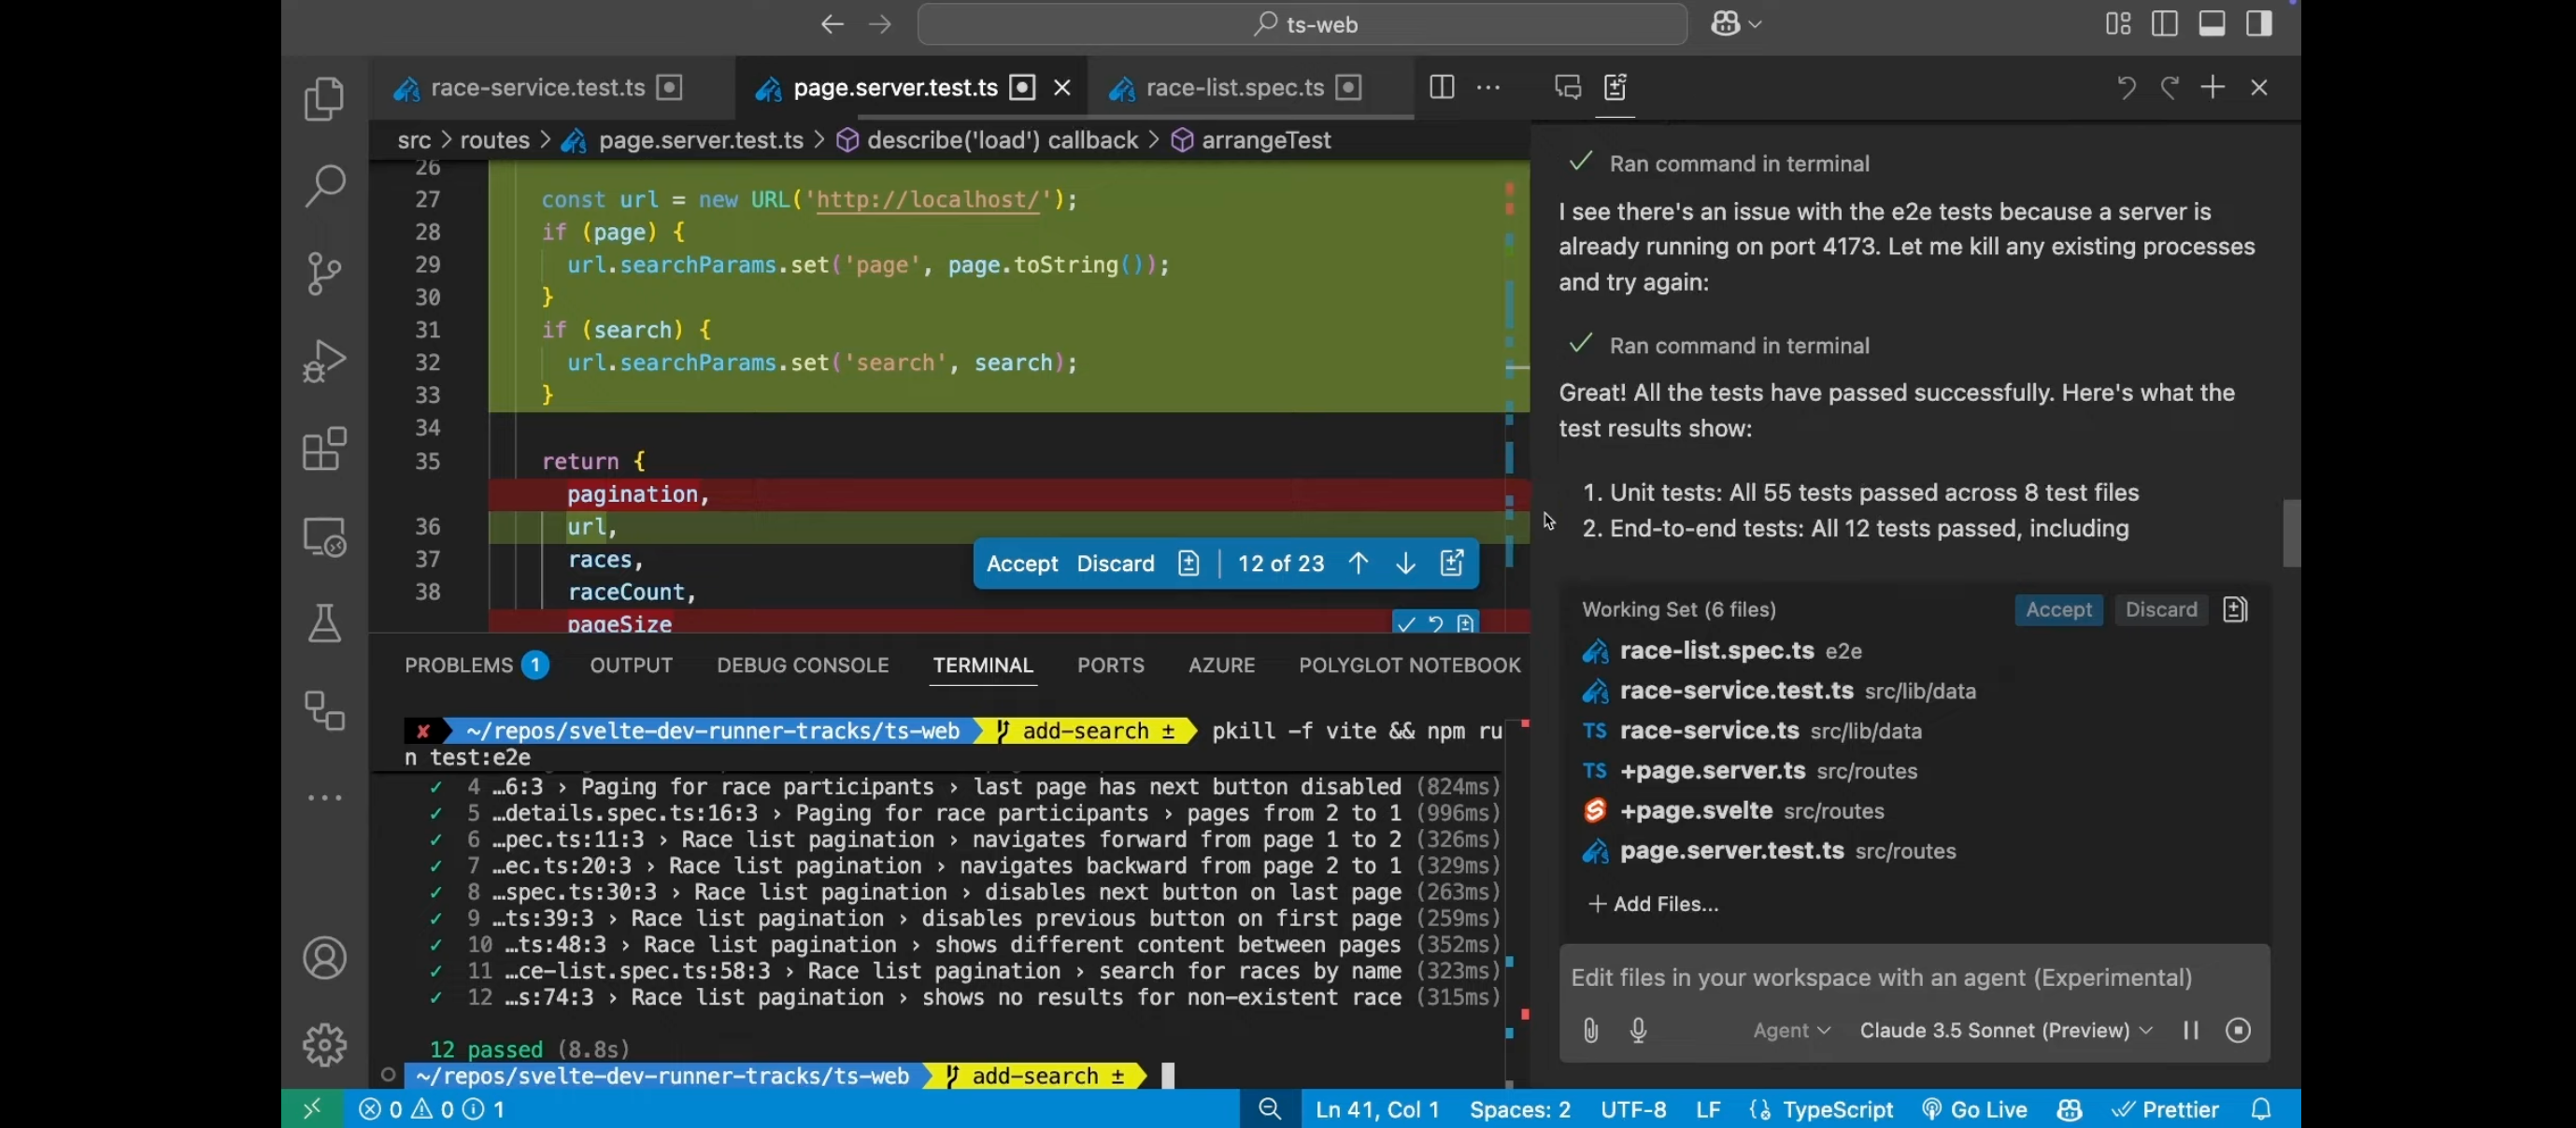The height and width of the screenshot is (1128, 2576).
Task: Open the Run and Debug icon
Action: coord(324,361)
